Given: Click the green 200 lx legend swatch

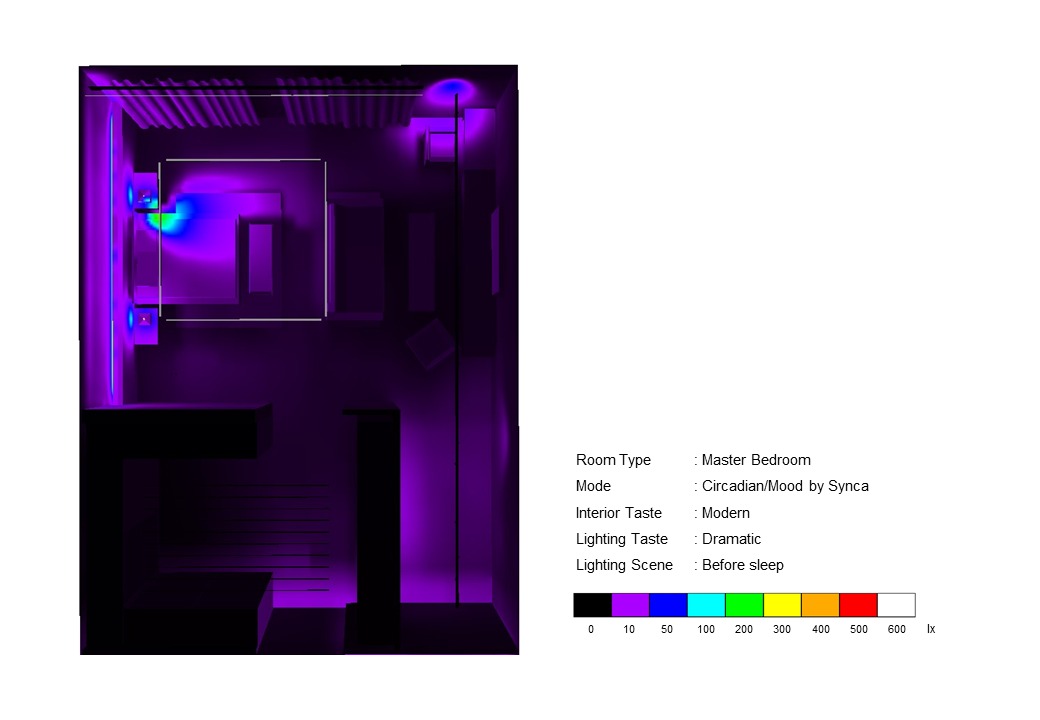Looking at the screenshot, I should click(744, 605).
